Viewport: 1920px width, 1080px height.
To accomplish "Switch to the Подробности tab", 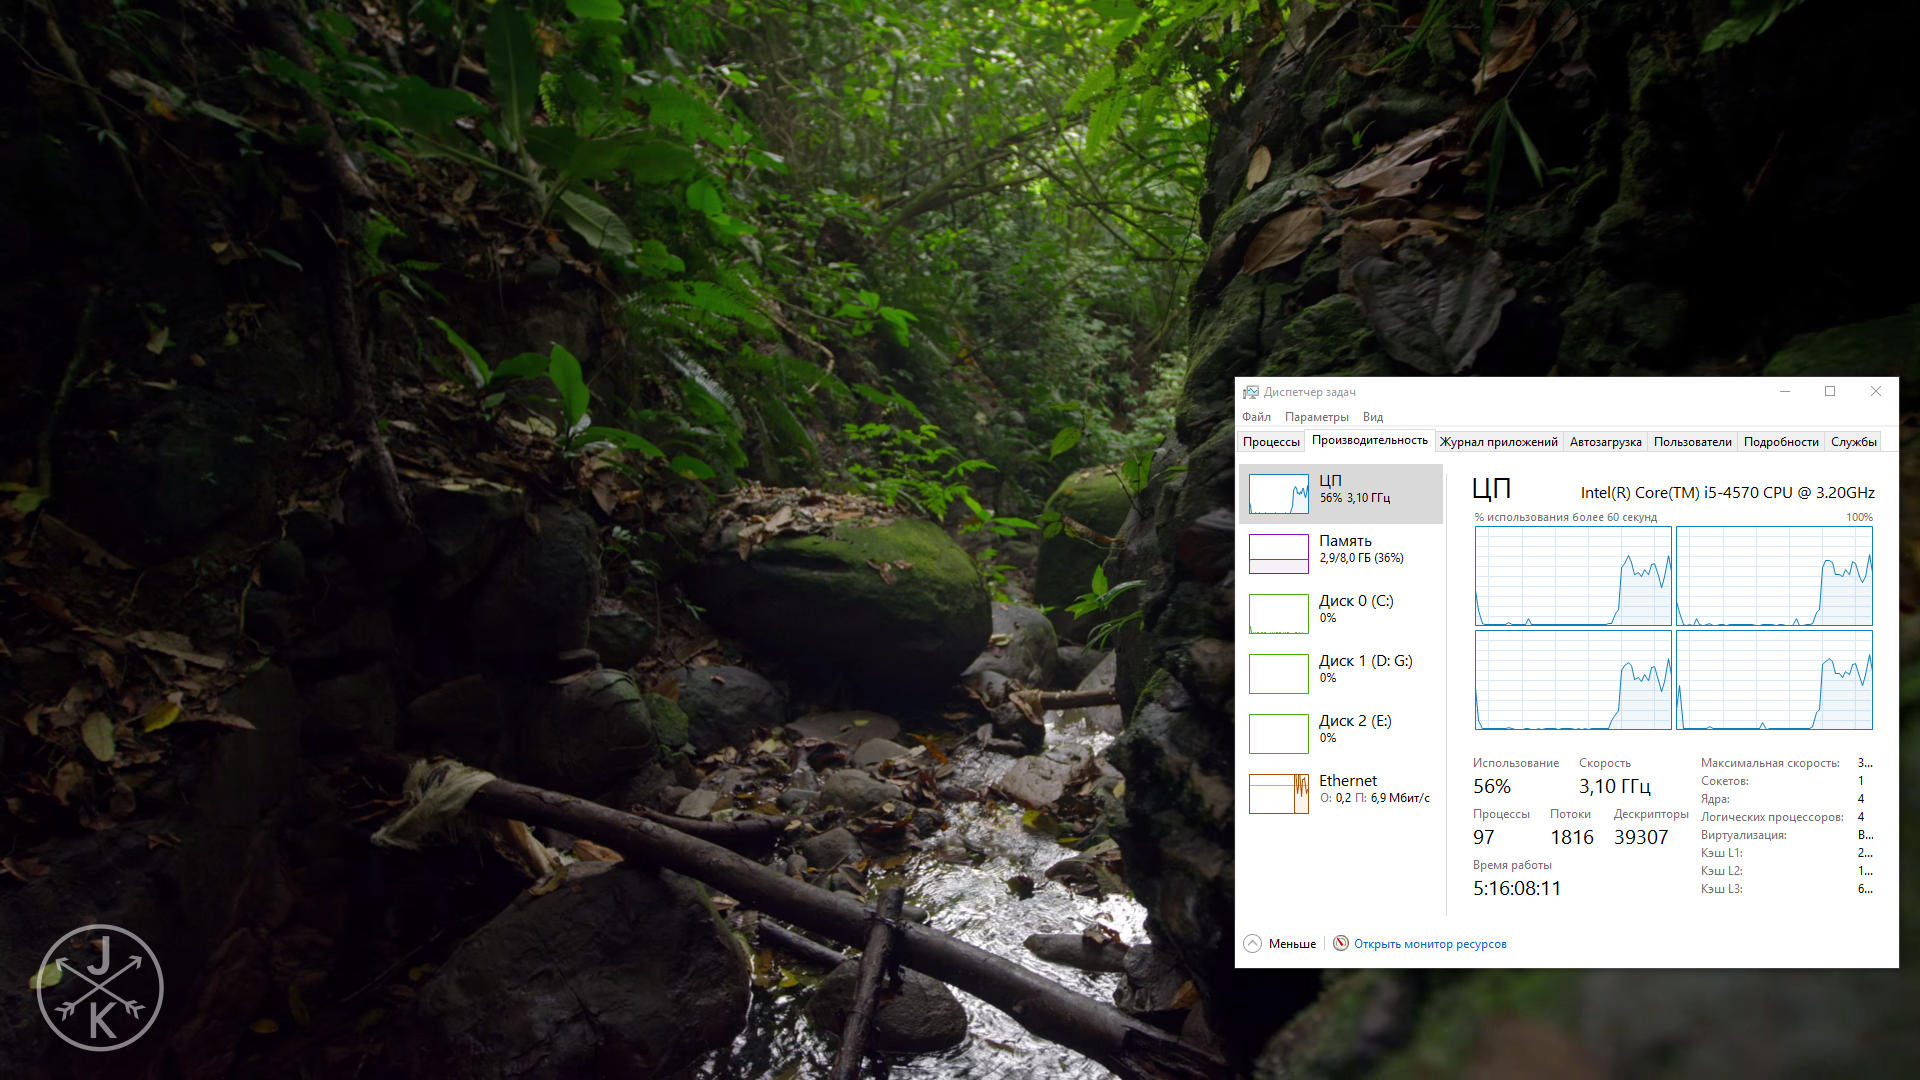I will click(1780, 442).
